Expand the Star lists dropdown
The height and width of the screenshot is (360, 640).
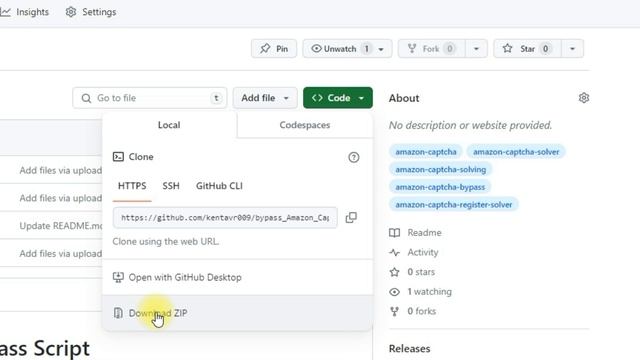pyautogui.click(x=572, y=49)
